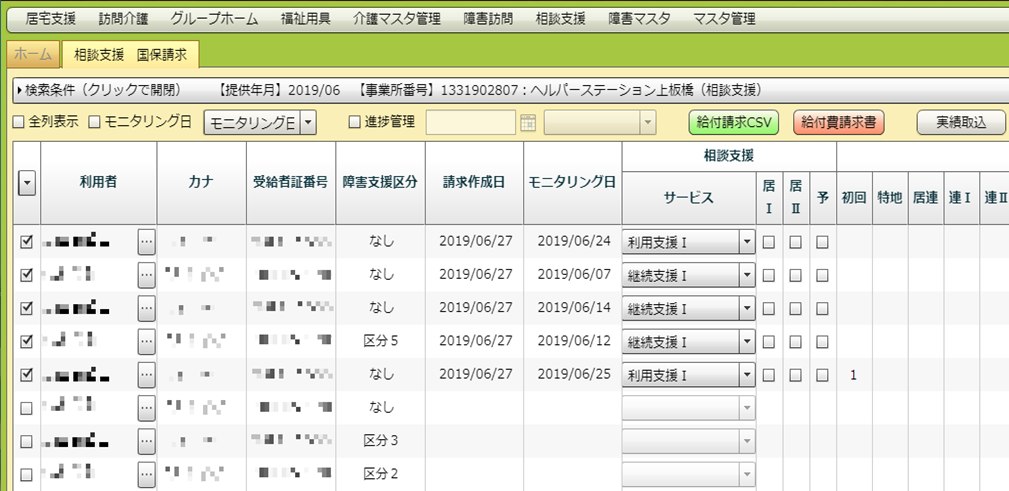Open the 障害マスタ menu
The image size is (1009, 491).
pos(639,19)
